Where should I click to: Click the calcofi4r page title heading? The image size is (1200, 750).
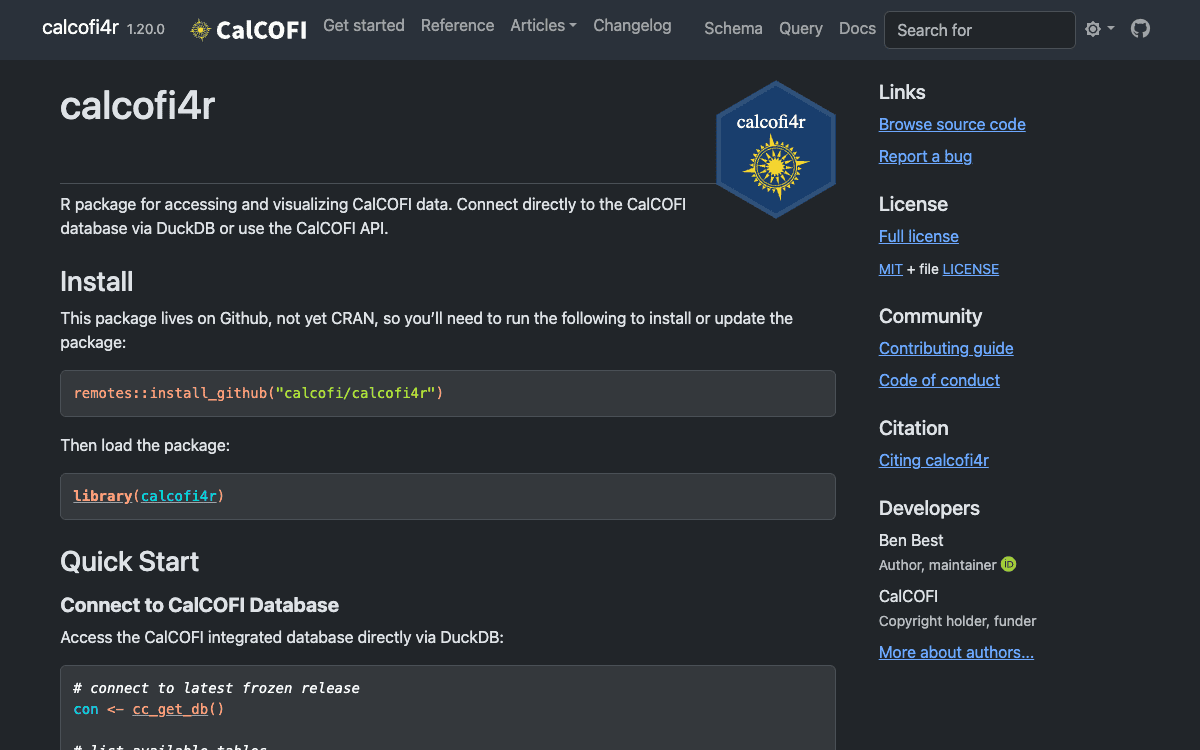(138, 106)
